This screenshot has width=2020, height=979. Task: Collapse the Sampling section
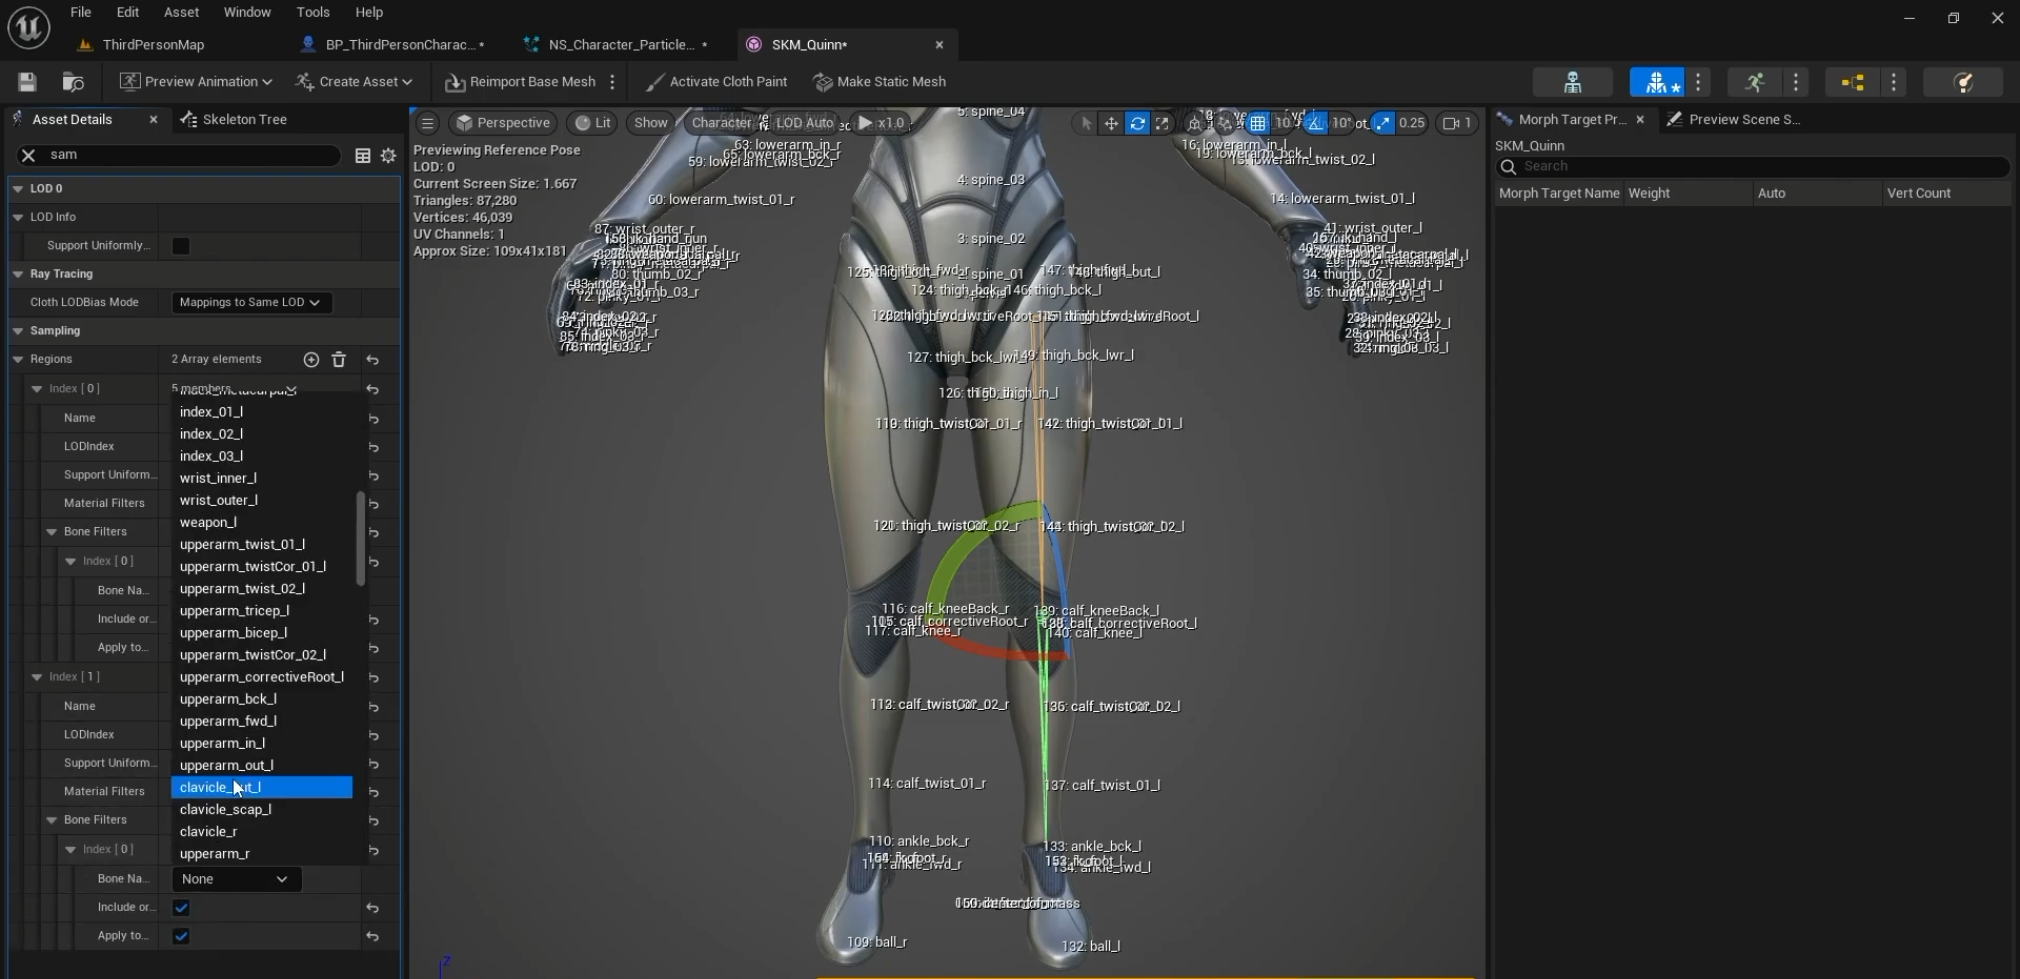[x=18, y=331]
